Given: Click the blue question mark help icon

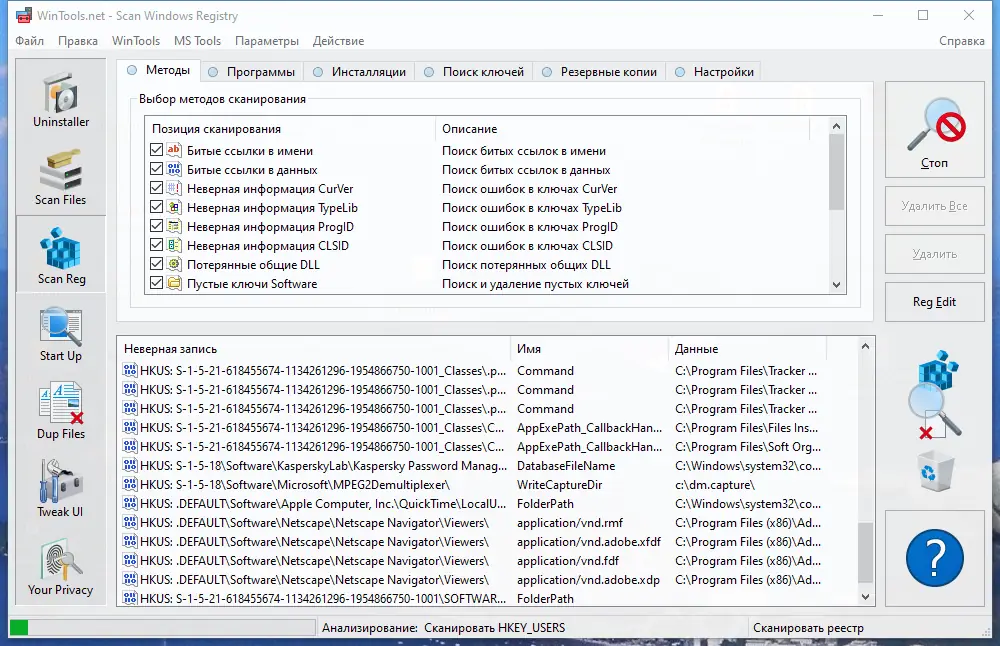Looking at the screenshot, I should 934,558.
